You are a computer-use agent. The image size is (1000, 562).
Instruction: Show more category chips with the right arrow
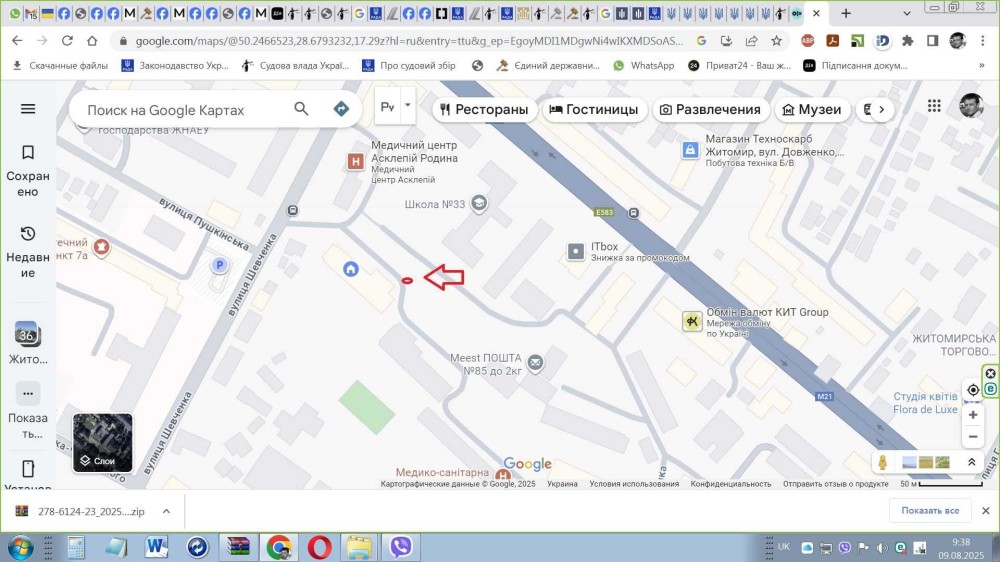coord(881,109)
